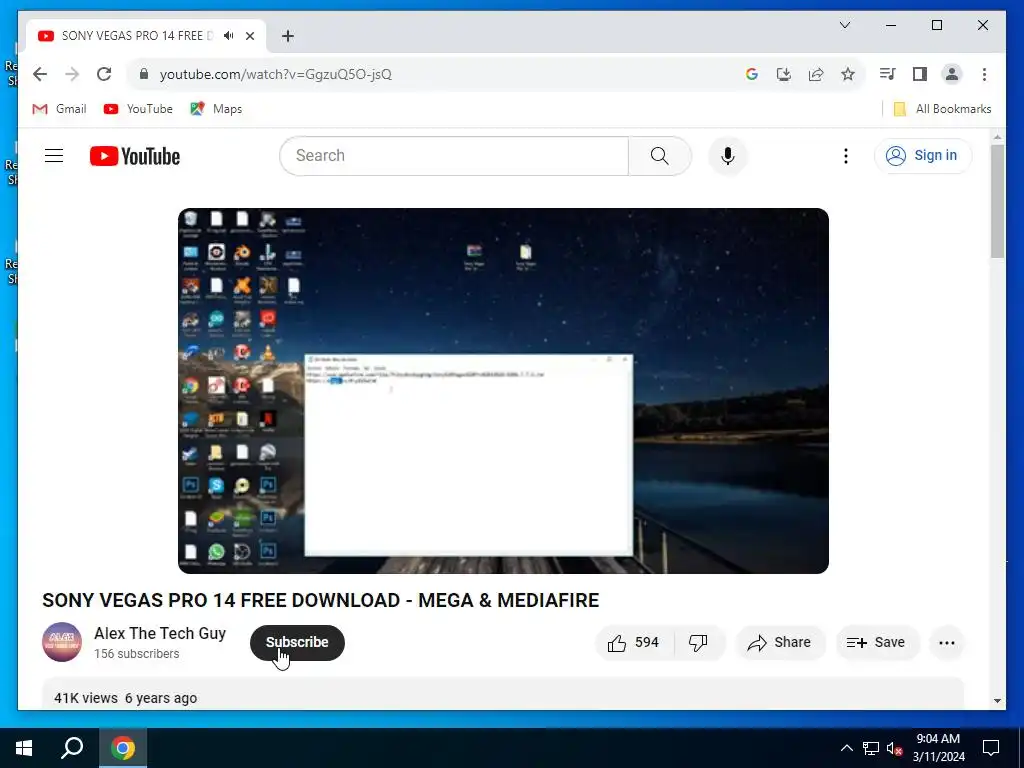1024x768 pixels.
Task: Open the Chrome profile avatar
Action: (x=952, y=74)
